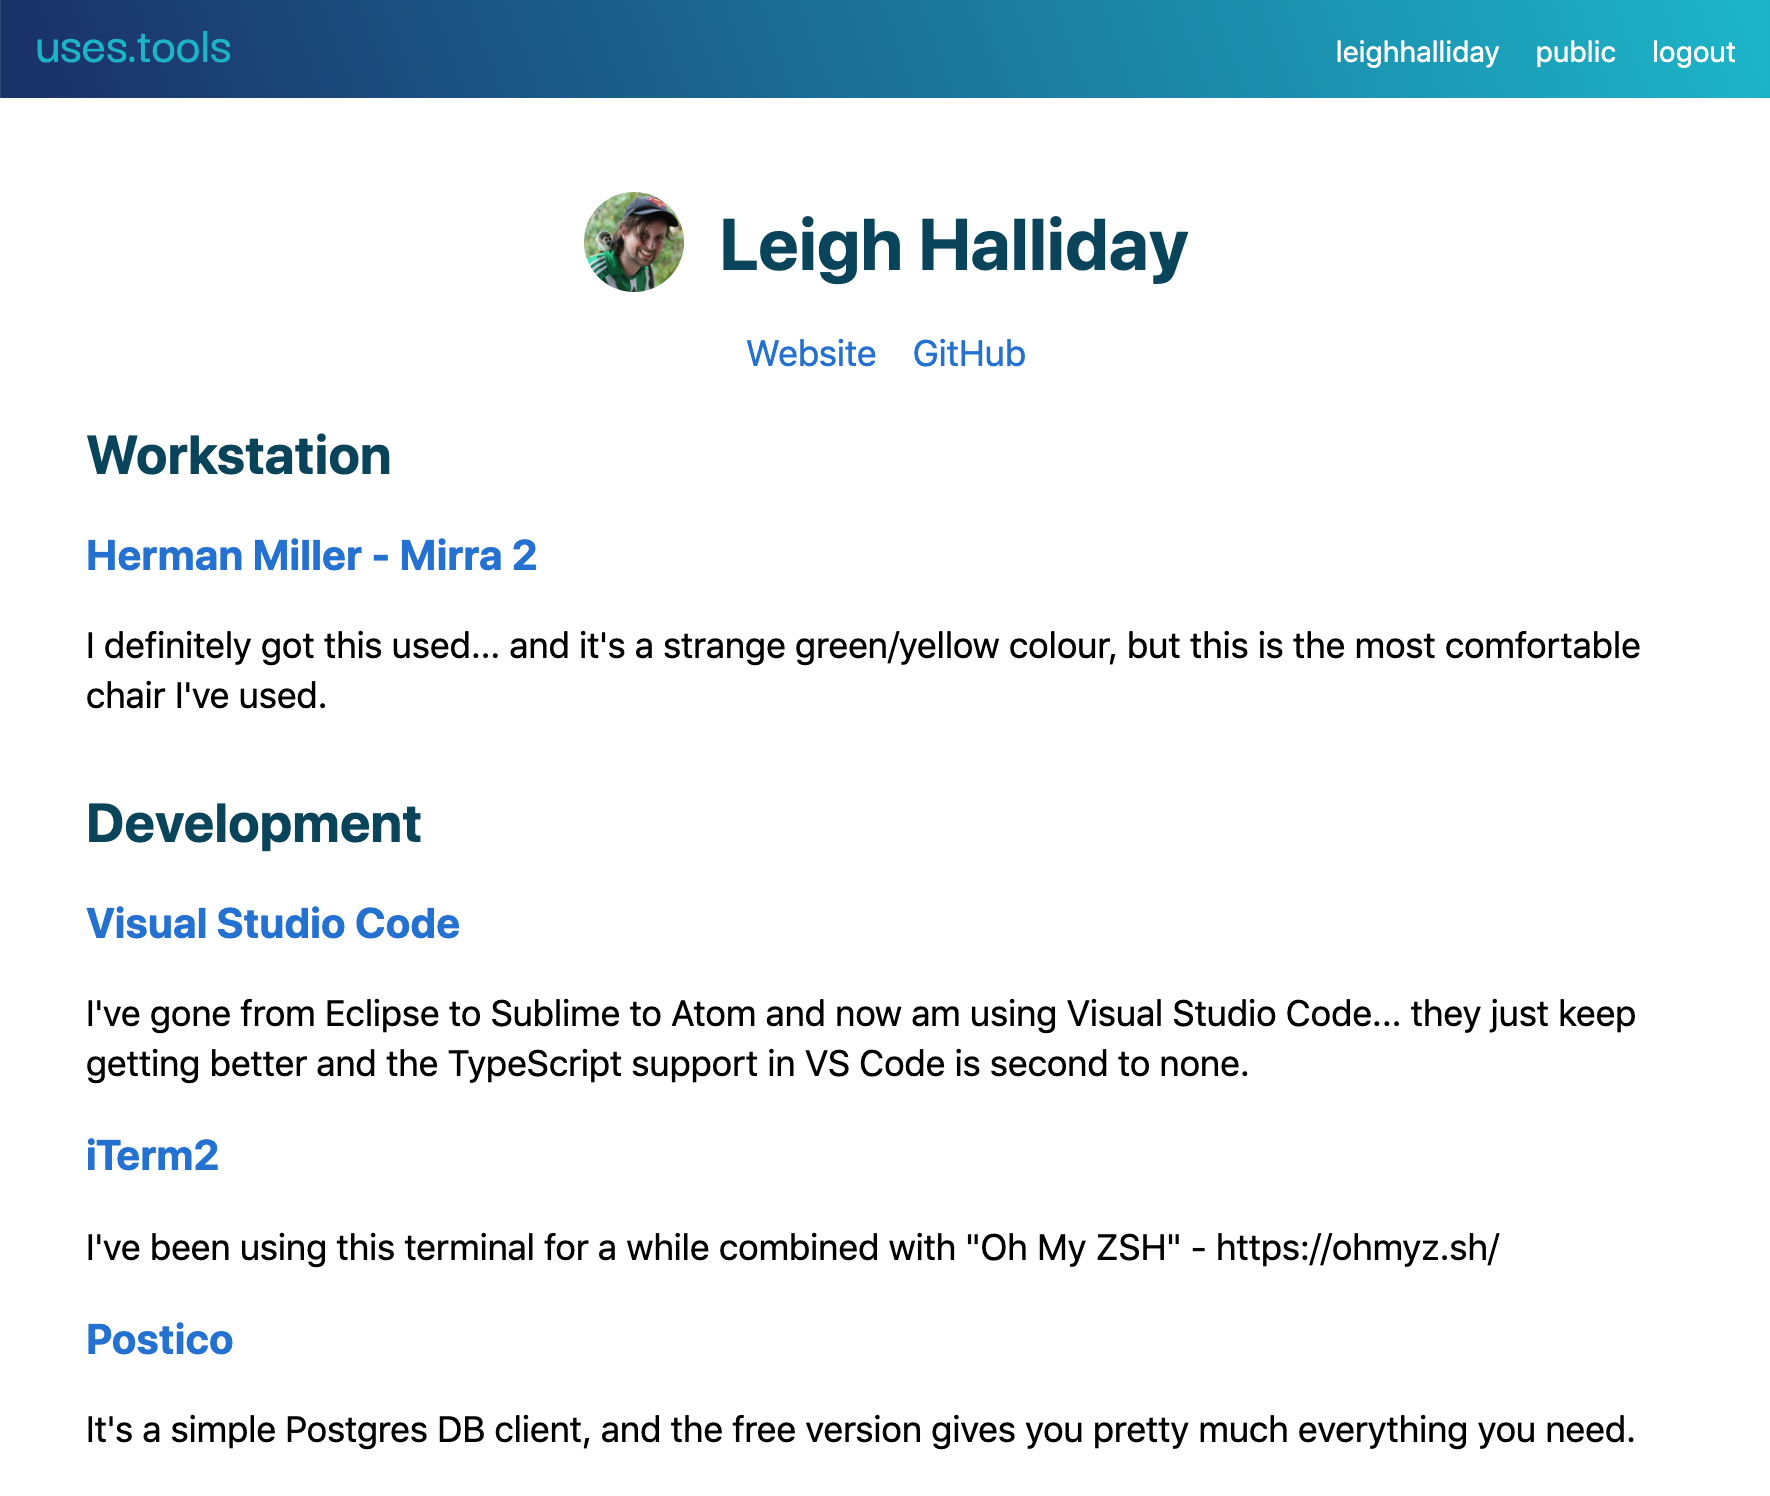Screen dimensions: 1770x1496
Task: Follow the Visual Studio Code link
Action: pyautogui.click(x=273, y=923)
